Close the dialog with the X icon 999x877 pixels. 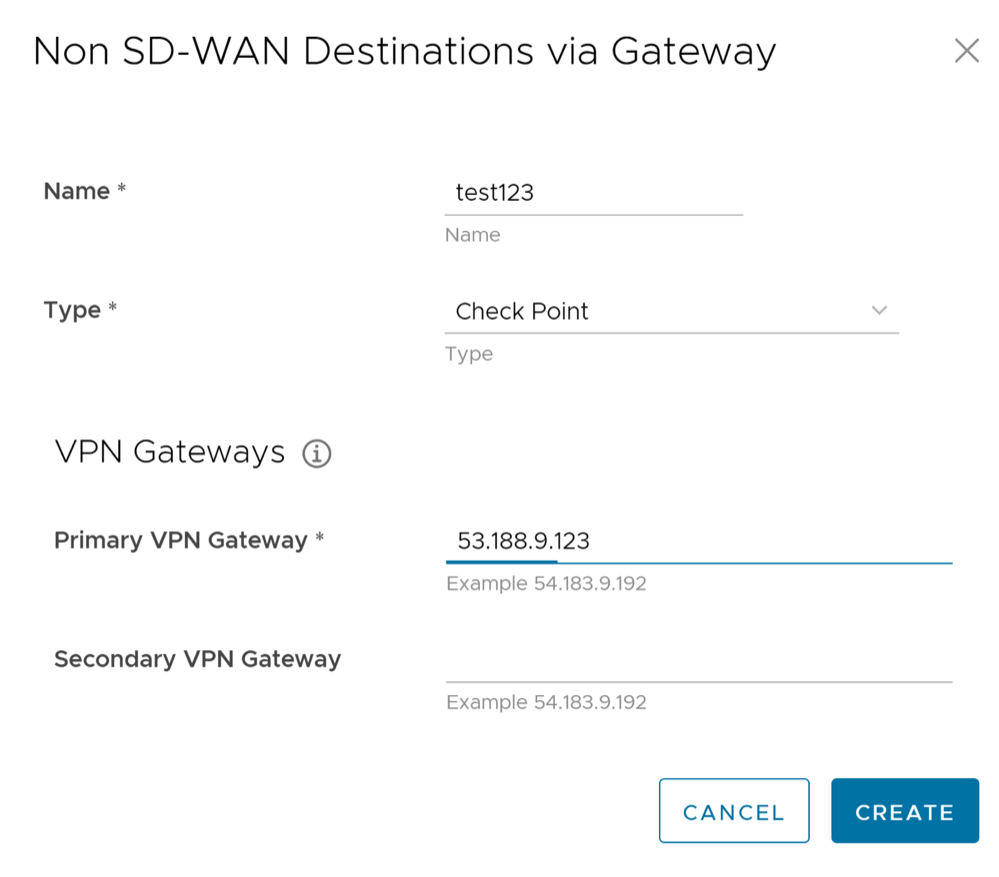point(966,51)
